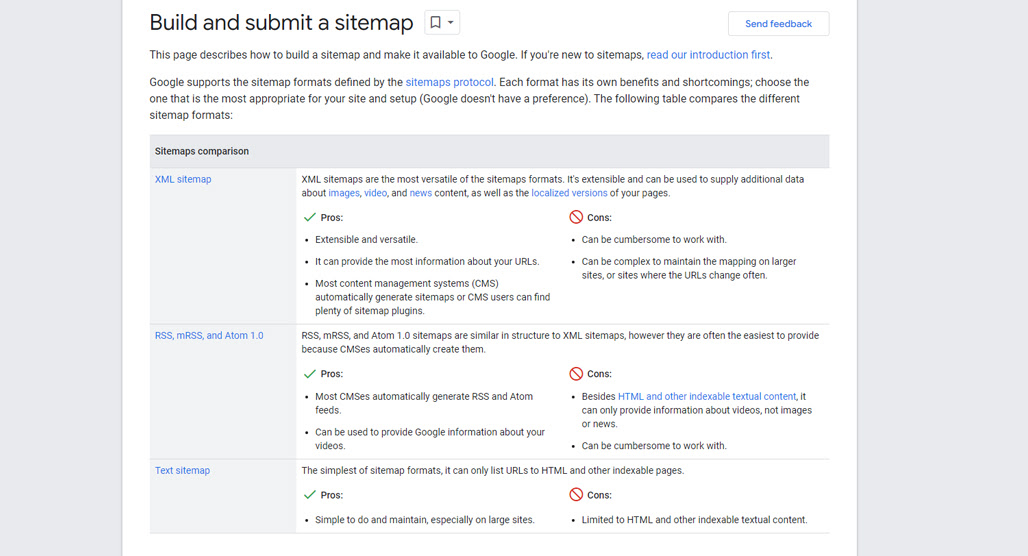Open the RSS, mRSS, and Atom 1.0 link

tap(208, 336)
